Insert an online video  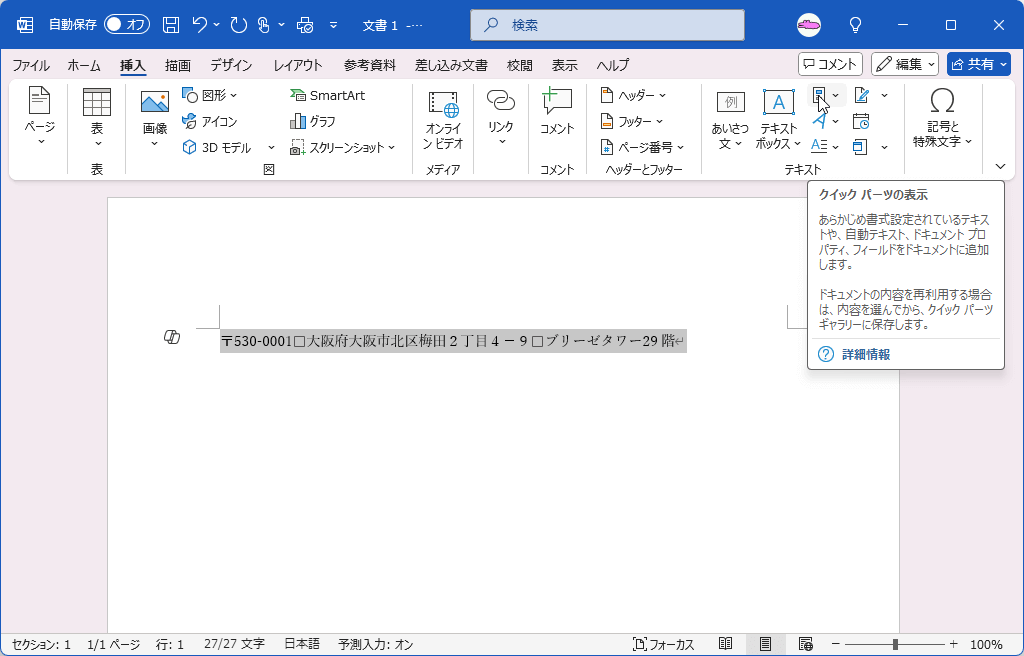tap(442, 120)
